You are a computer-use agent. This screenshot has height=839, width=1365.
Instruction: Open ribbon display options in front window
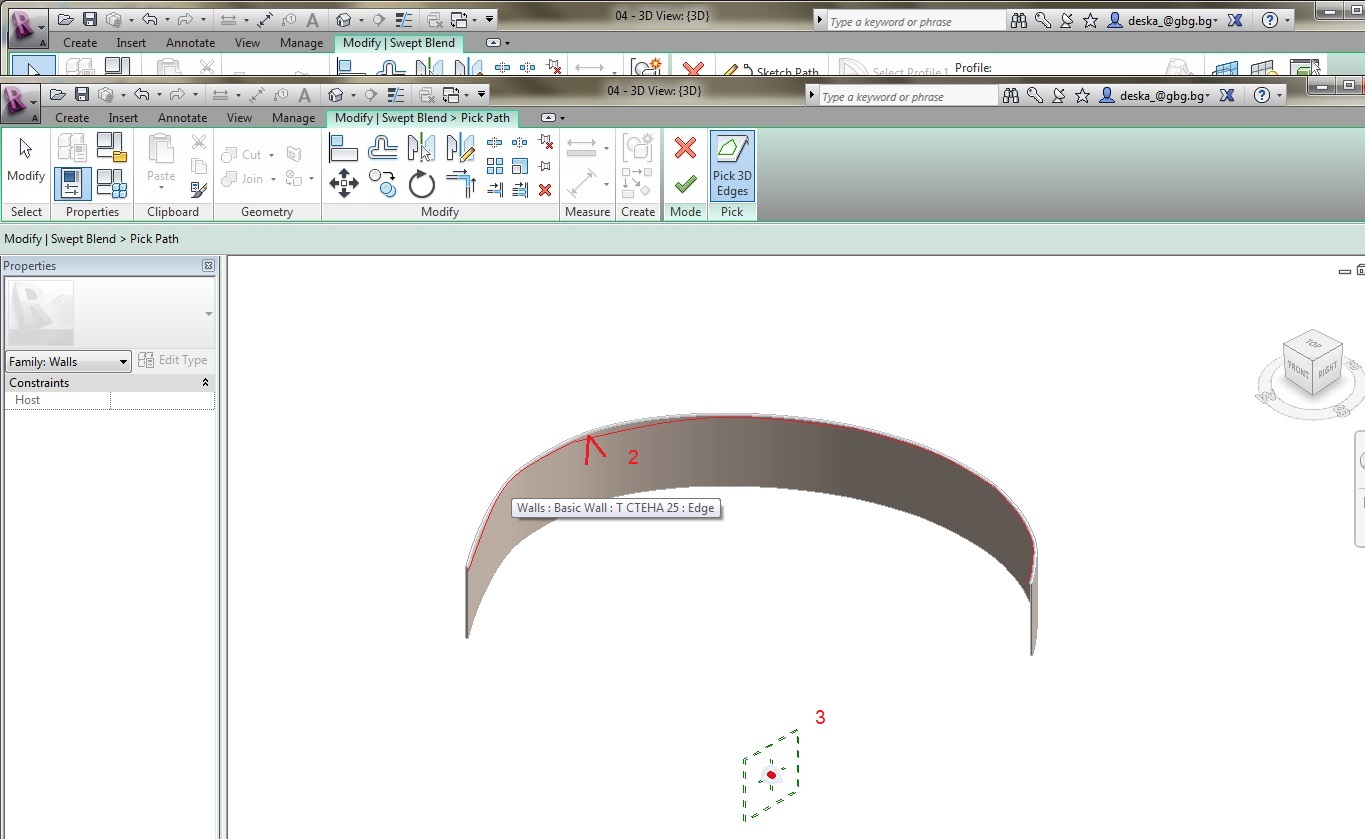(552, 118)
